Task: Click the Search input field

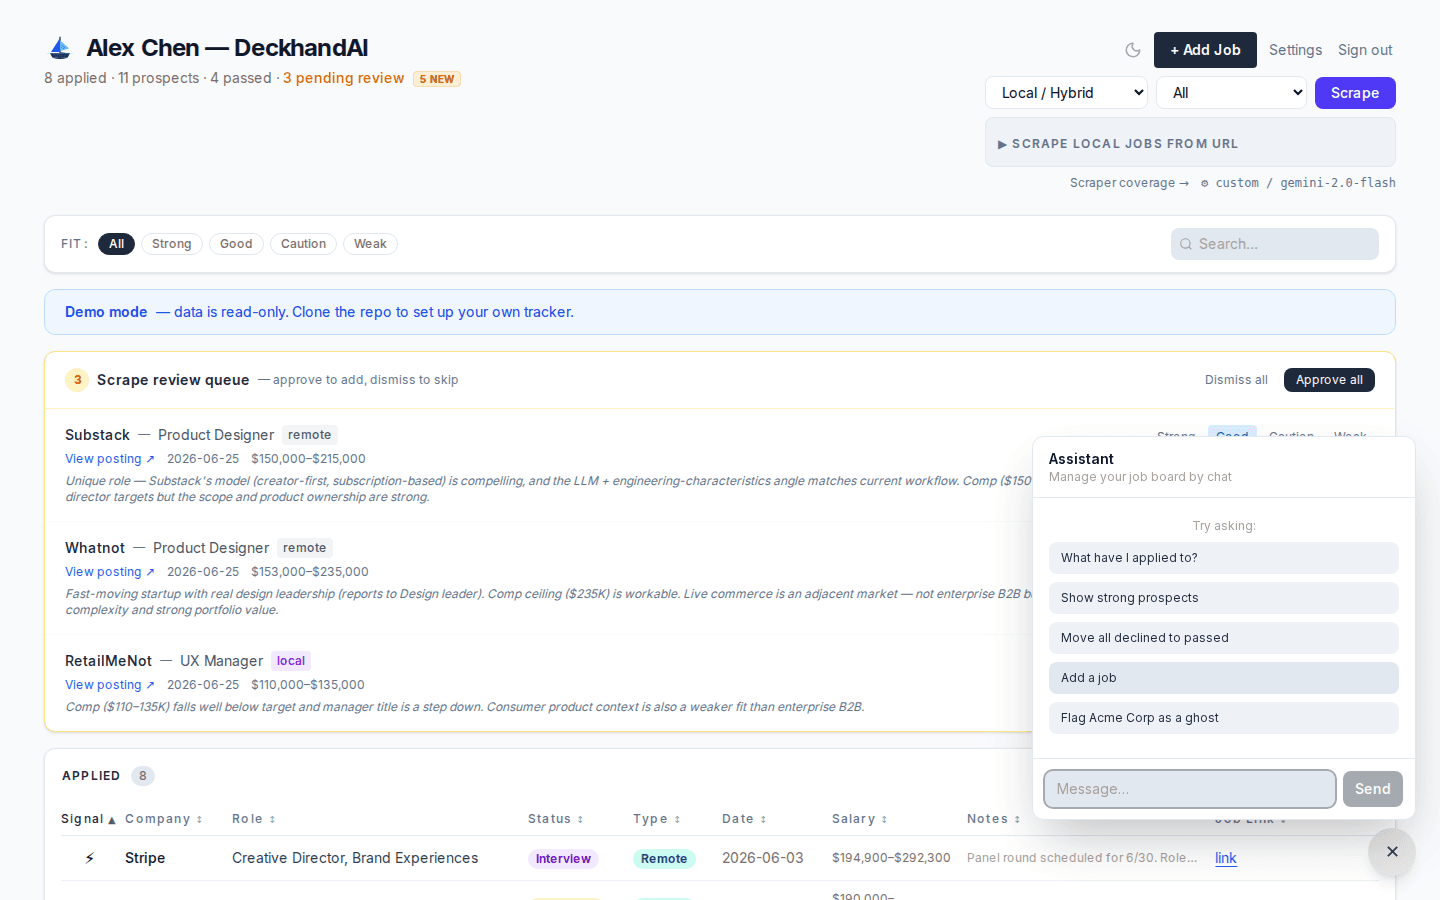Action: point(1275,244)
